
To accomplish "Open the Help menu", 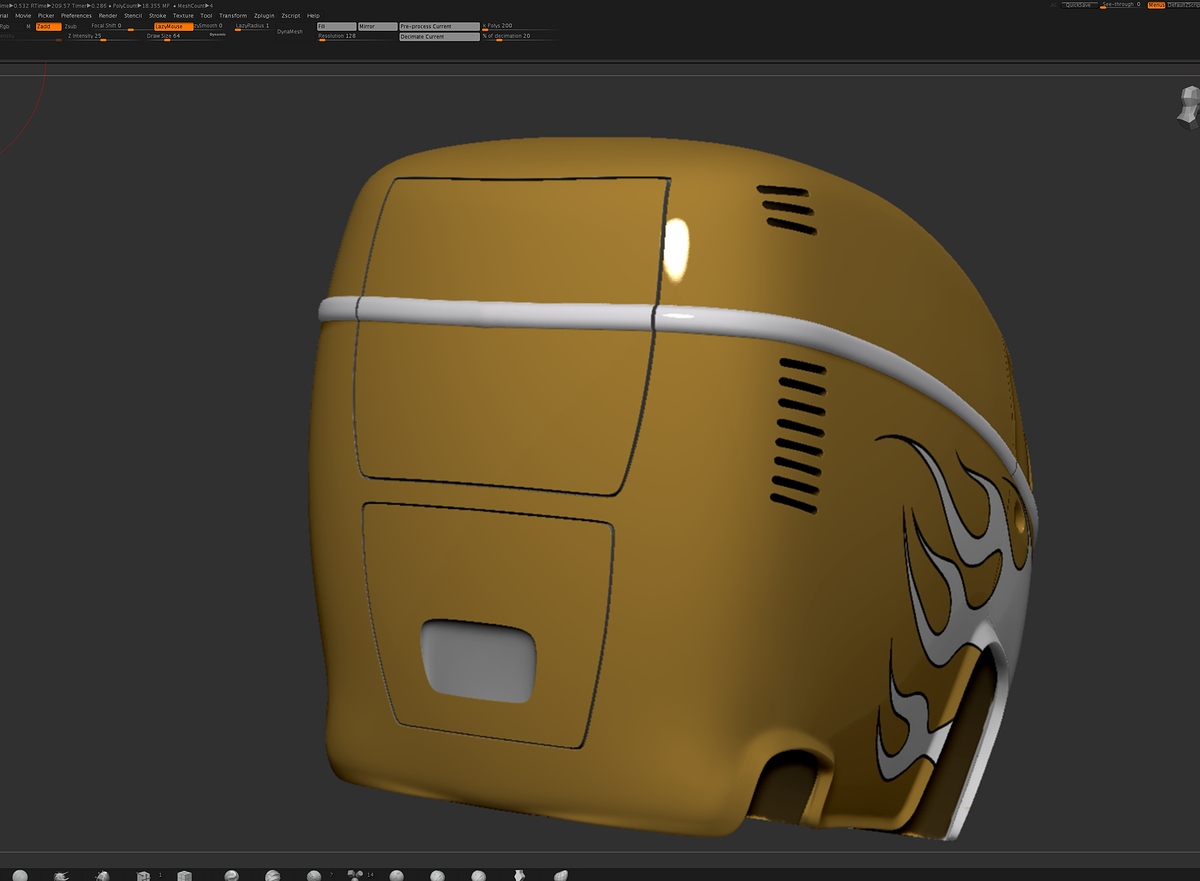I will click(x=313, y=16).
